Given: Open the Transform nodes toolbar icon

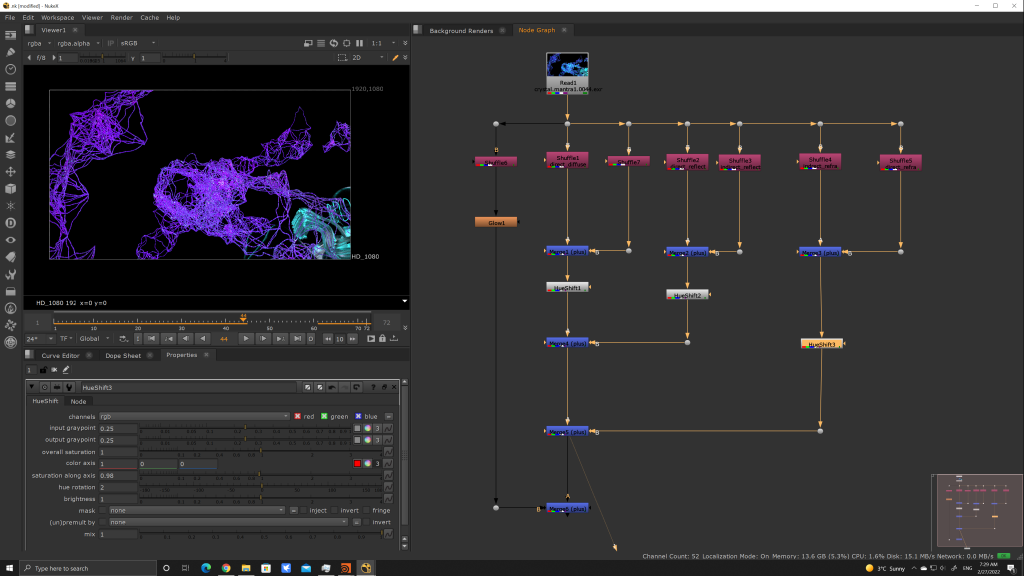Looking at the screenshot, I should [x=10, y=171].
